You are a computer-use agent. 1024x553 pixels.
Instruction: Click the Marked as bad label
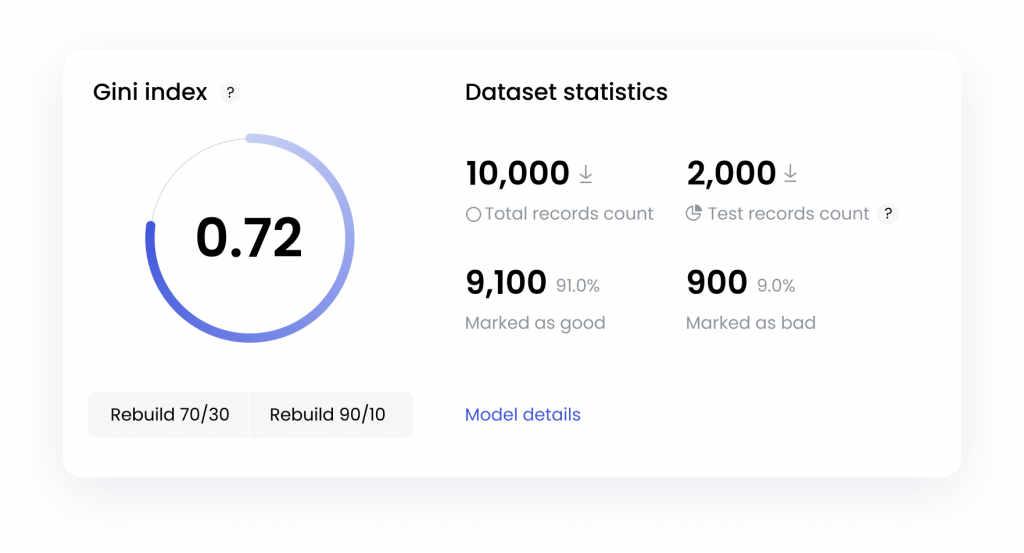pos(750,323)
